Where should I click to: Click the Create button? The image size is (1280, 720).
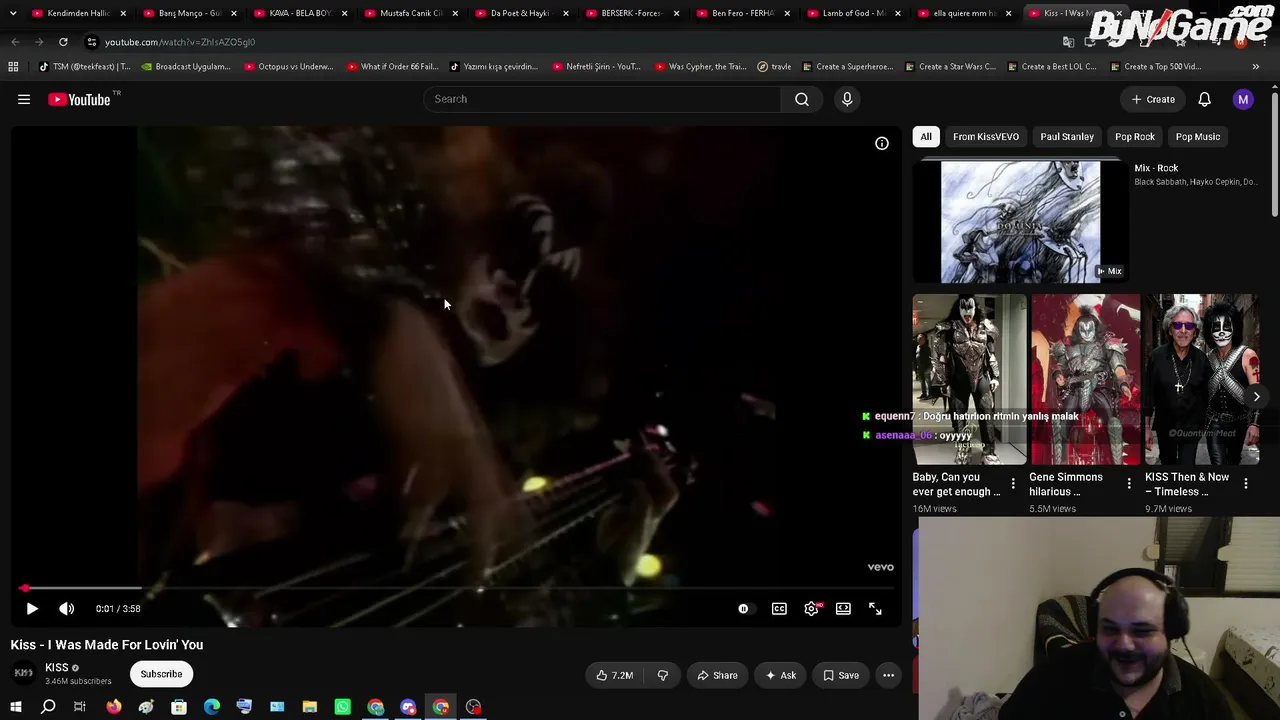pos(1154,99)
